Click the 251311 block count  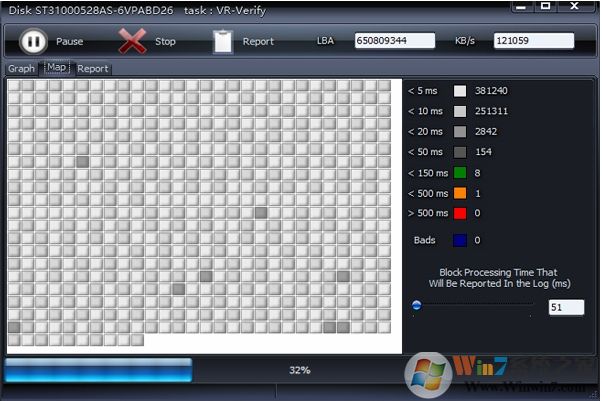click(491, 111)
